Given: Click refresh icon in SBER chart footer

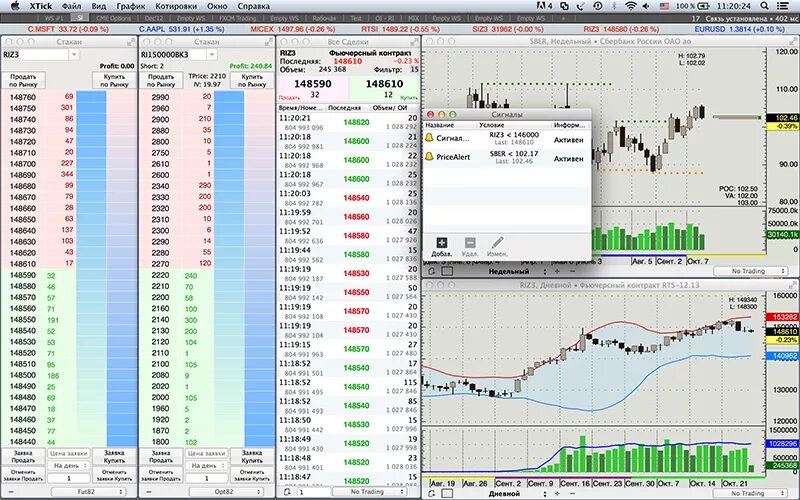Looking at the screenshot, I should (431, 271).
